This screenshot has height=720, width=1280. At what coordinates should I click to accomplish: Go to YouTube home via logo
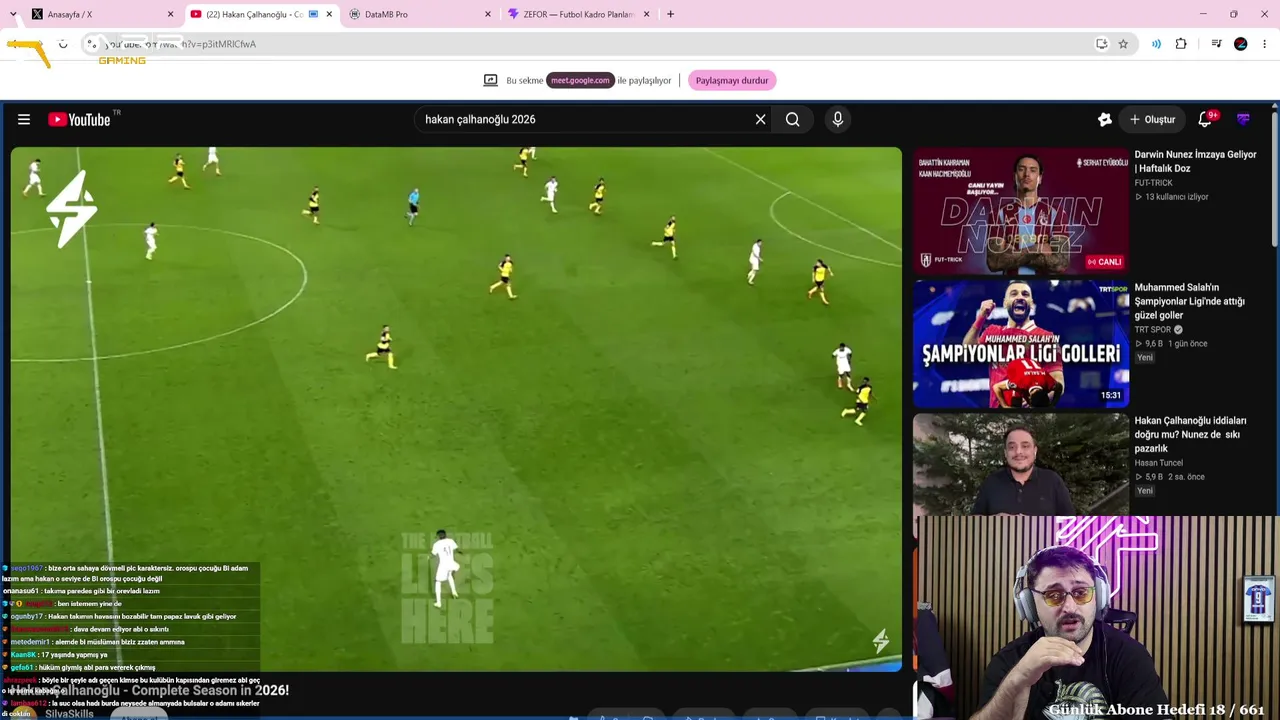point(80,119)
